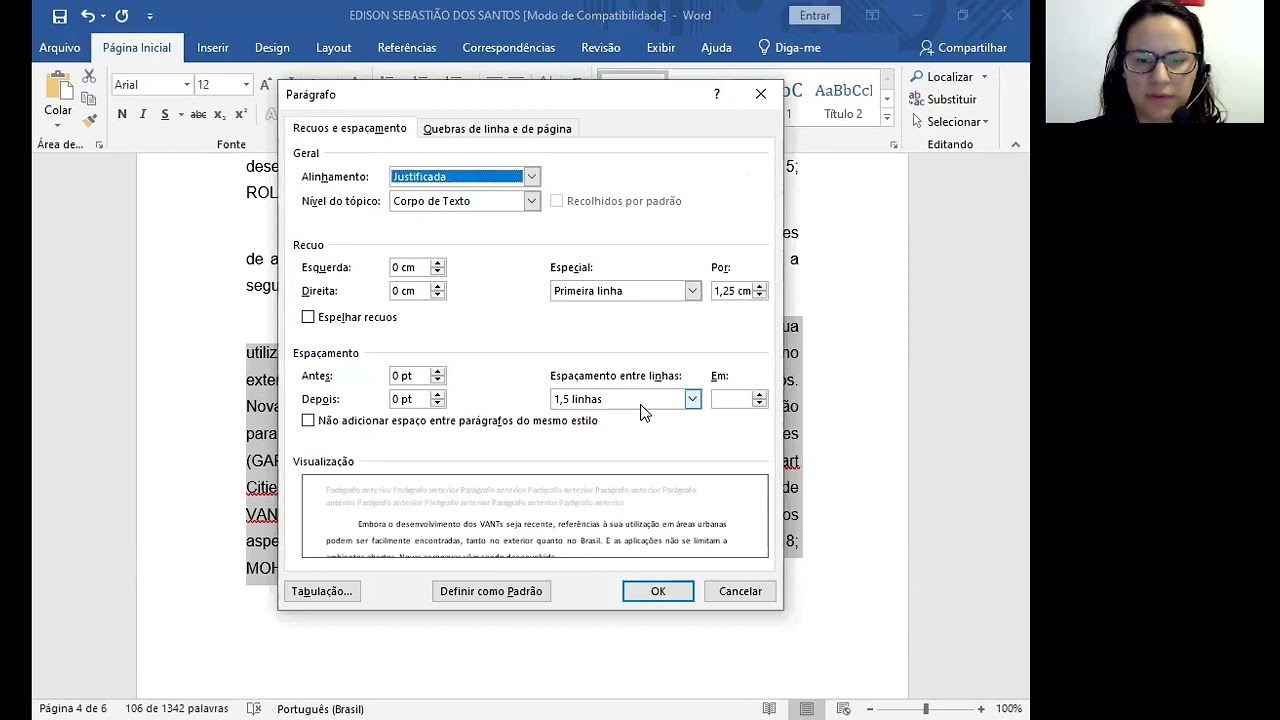This screenshot has width=1280, height=720.
Task: Underline text with the S button
Action: pos(165,114)
